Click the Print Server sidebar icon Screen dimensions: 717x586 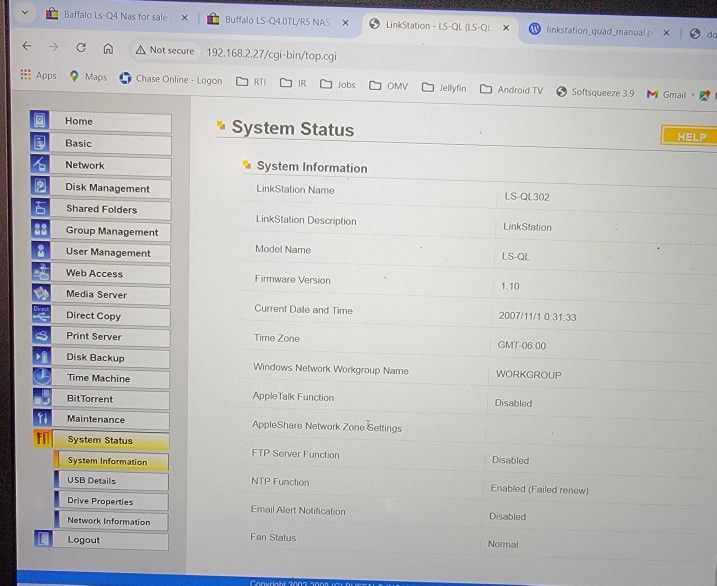pos(42,335)
